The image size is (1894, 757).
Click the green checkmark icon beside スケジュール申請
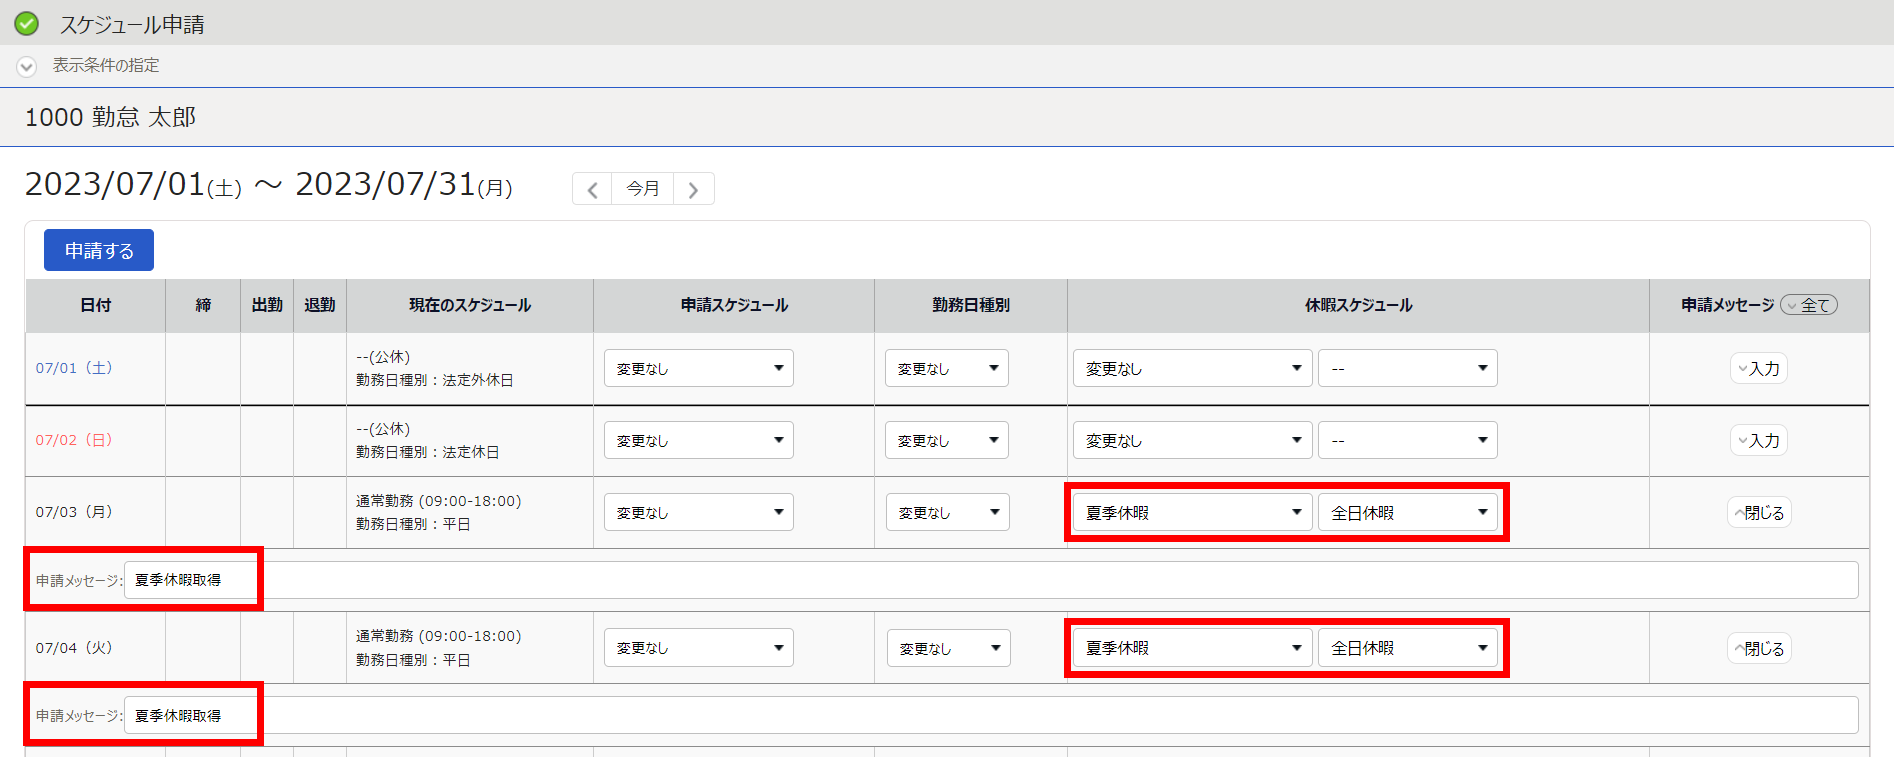point(27,23)
